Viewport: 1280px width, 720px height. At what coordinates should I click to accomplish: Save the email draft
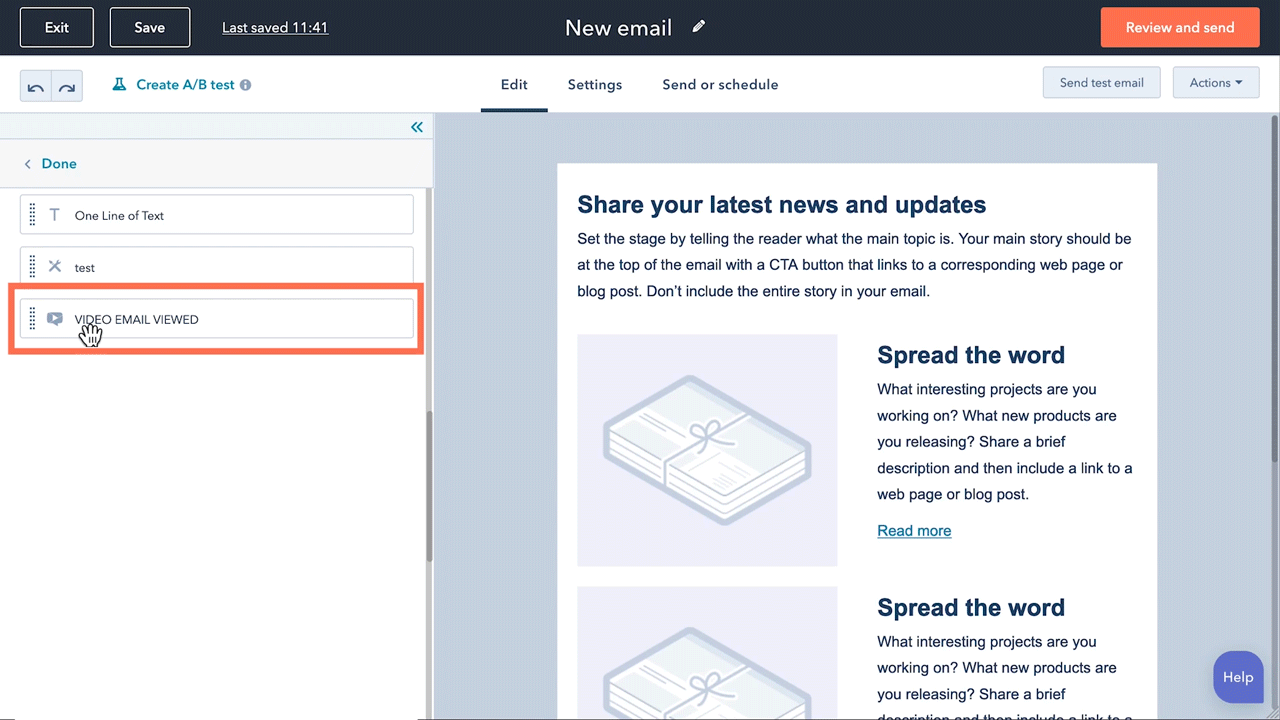coord(150,27)
